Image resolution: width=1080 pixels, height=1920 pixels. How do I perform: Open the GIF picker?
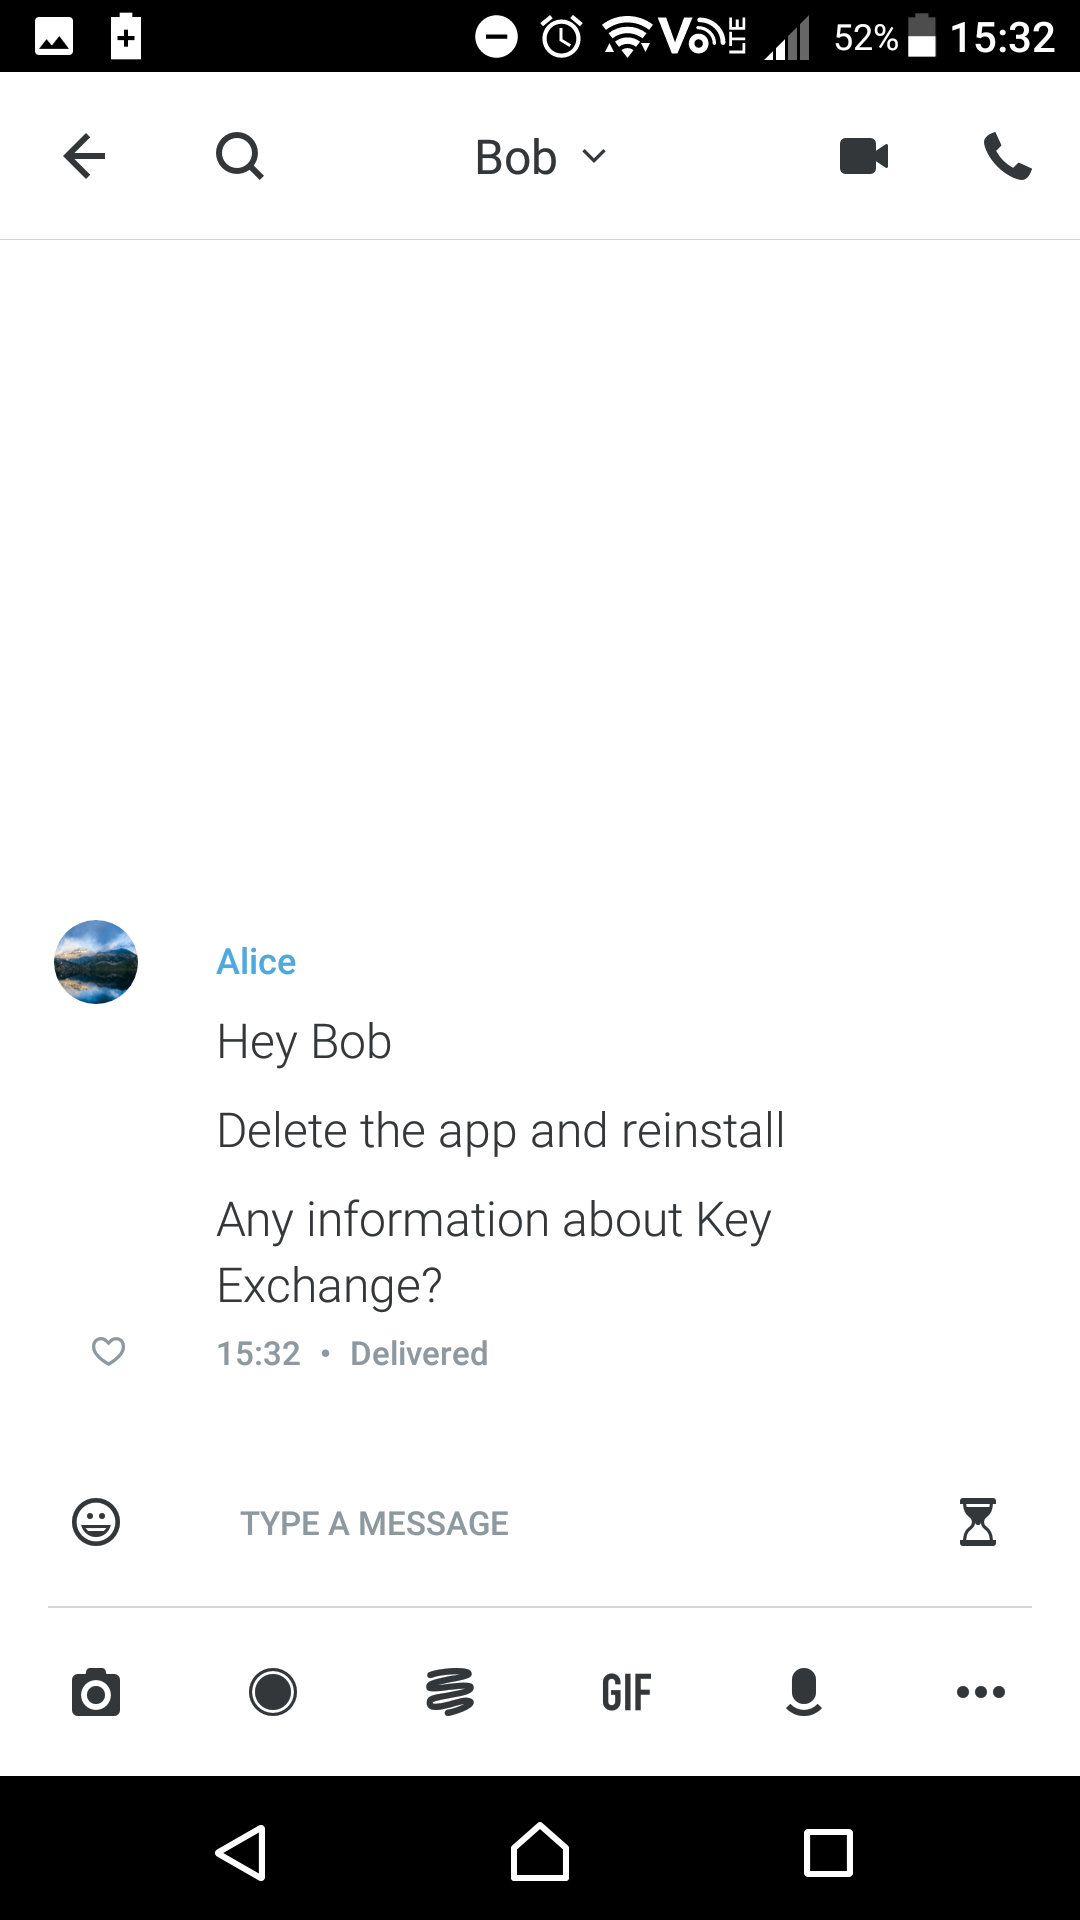pyautogui.click(x=627, y=1692)
